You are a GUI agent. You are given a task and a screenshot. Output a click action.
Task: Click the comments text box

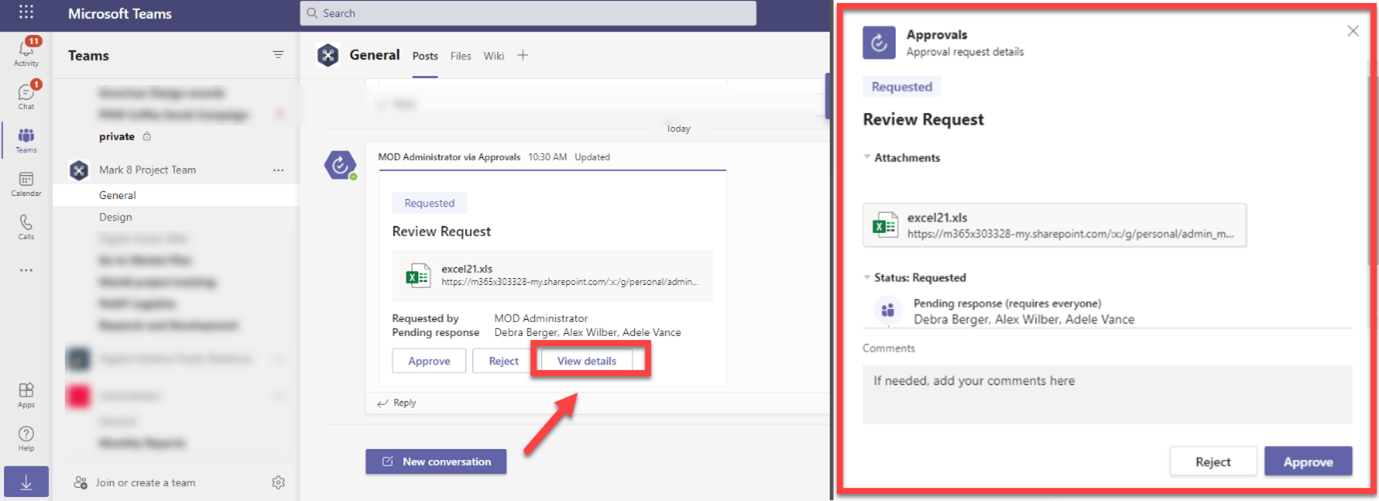coord(1107,394)
